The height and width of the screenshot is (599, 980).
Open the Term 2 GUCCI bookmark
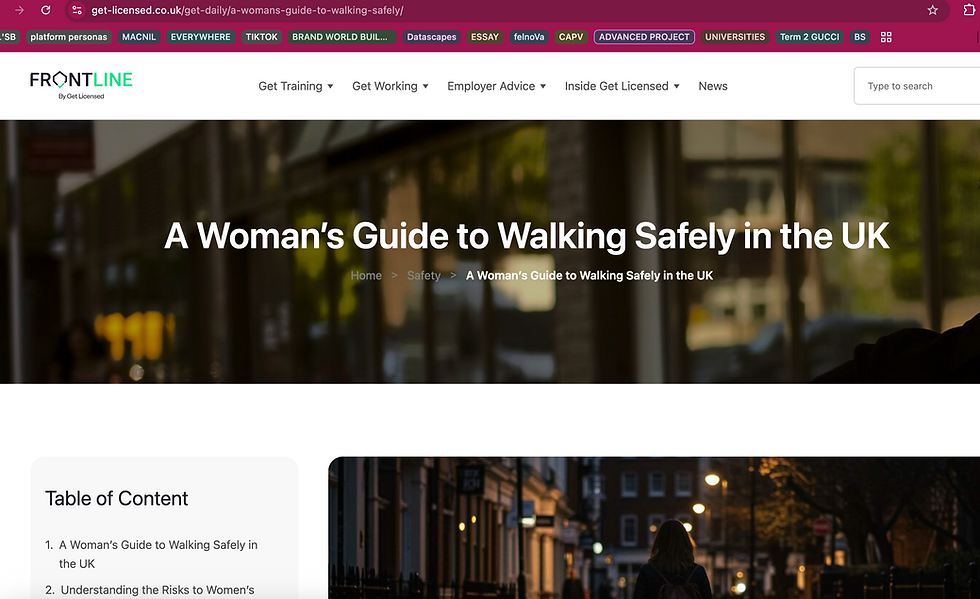[809, 37]
